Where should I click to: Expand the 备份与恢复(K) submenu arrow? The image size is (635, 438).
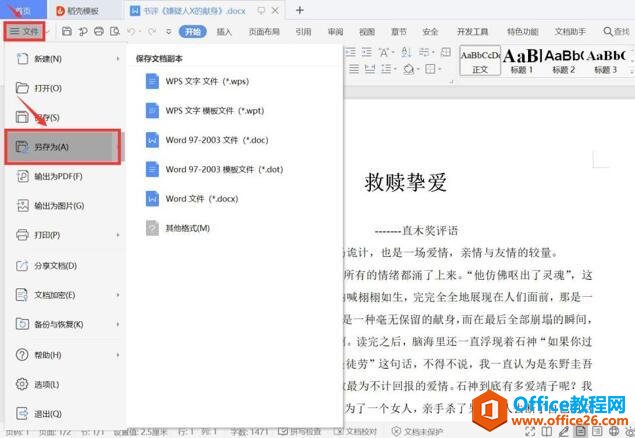tap(118, 324)
